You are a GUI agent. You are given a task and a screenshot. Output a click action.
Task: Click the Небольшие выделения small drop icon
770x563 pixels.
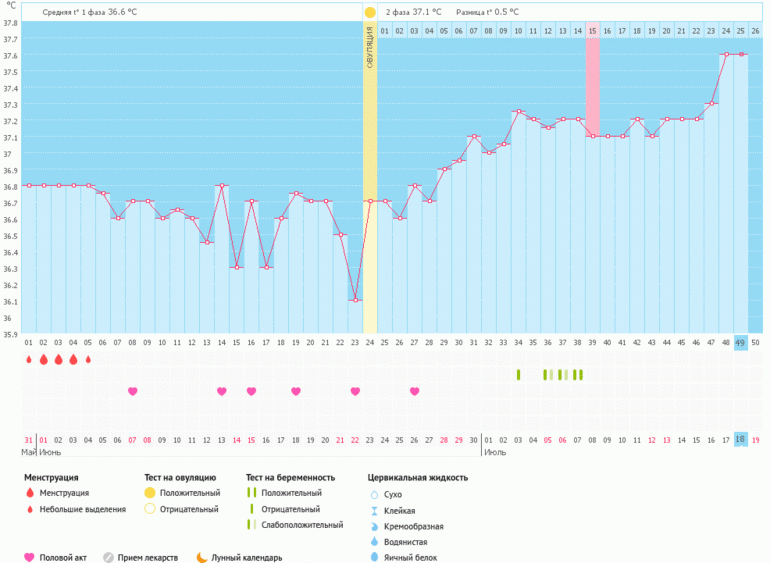(29, 509)
